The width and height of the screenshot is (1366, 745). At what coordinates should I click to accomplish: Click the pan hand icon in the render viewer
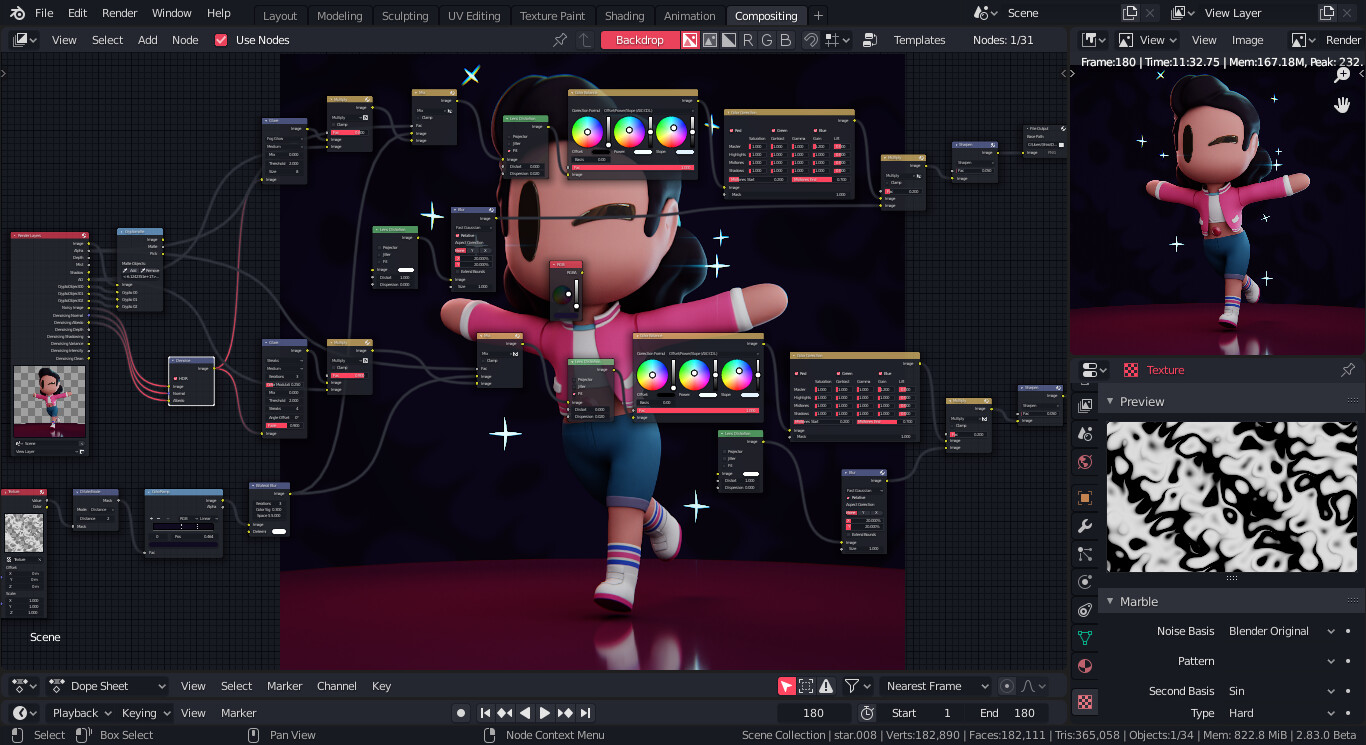[x=1344, y=104]
